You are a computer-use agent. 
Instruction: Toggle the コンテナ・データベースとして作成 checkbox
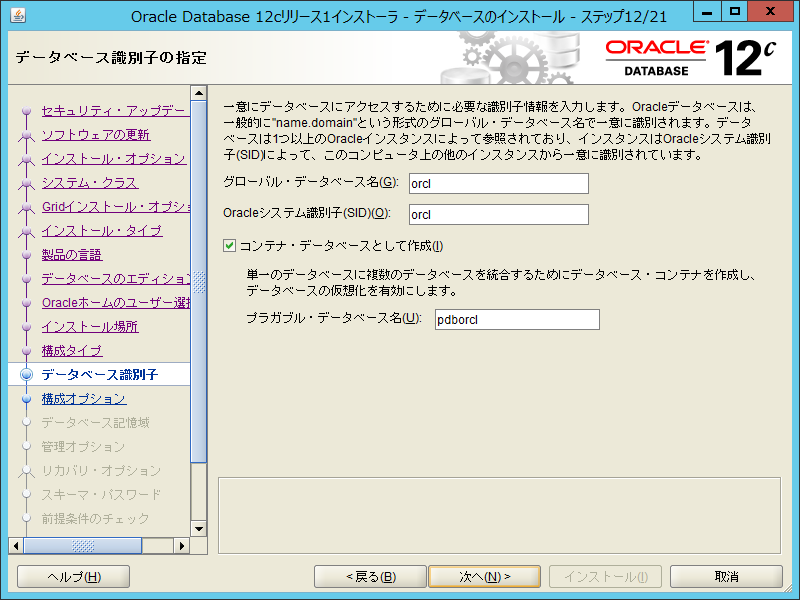click(230, 246)
